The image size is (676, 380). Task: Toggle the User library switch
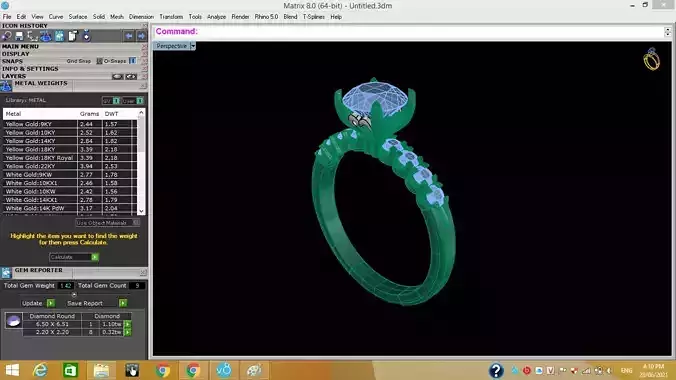(140, 101)
